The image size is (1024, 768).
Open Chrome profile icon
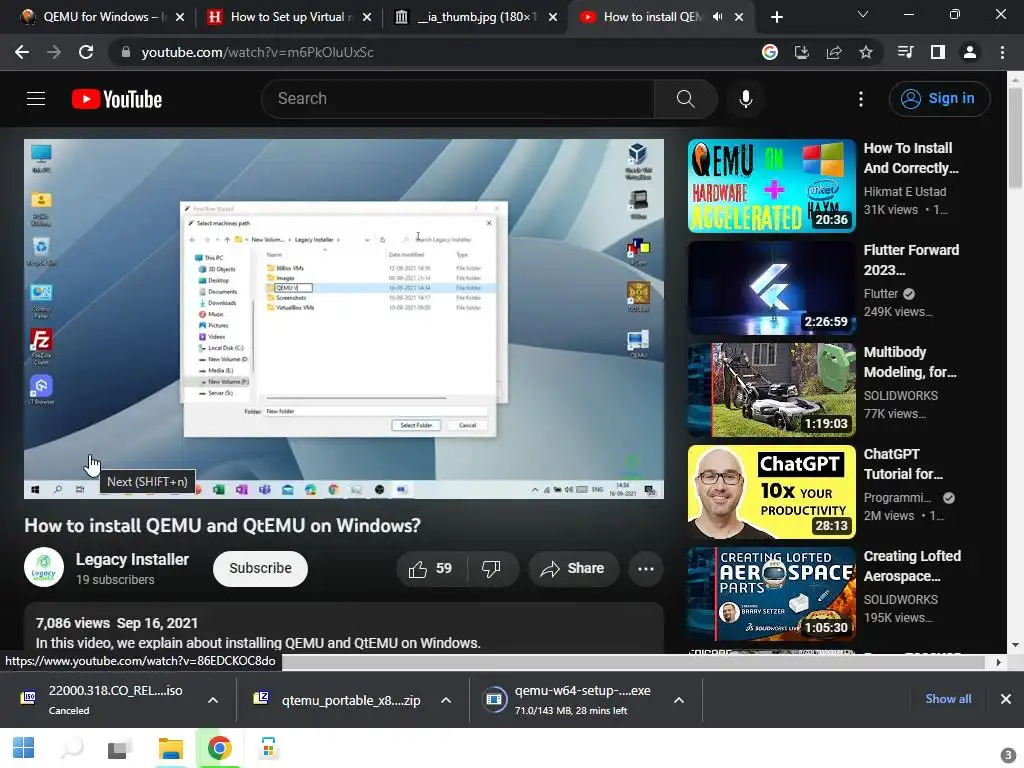(970, 52)
